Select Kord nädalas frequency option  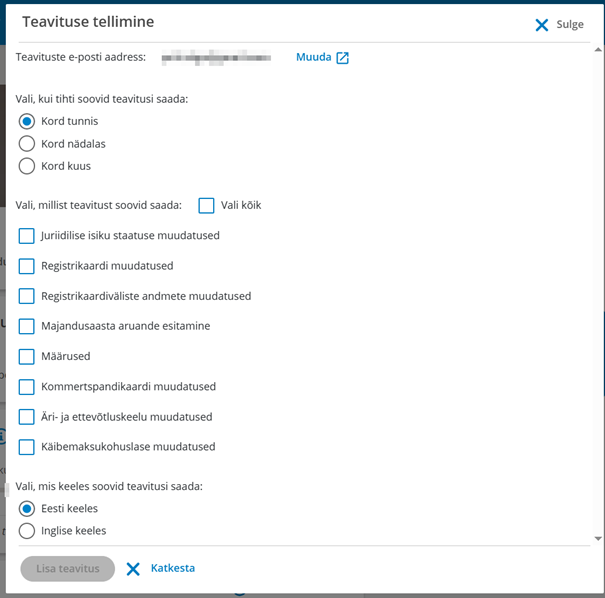pos(27,144)
